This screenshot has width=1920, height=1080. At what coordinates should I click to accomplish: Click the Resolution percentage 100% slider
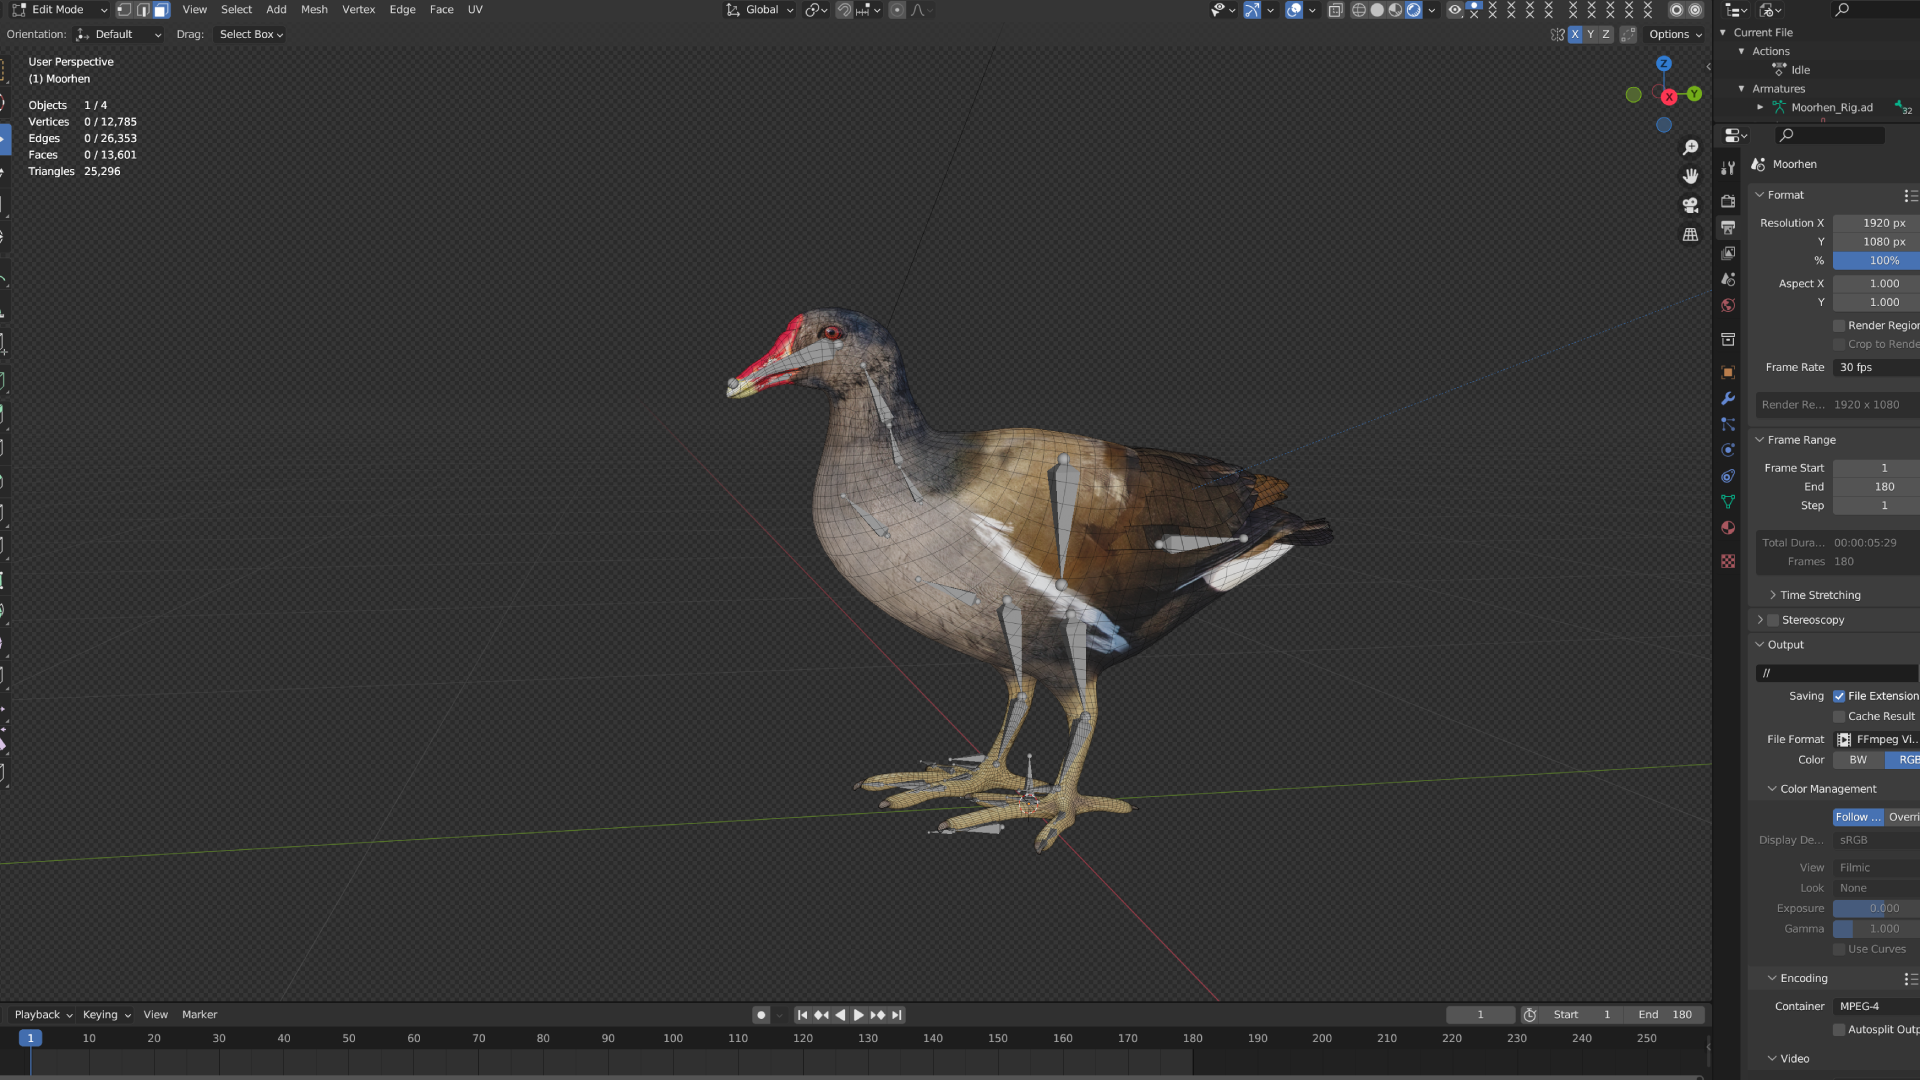click(x=1876, y=261)
